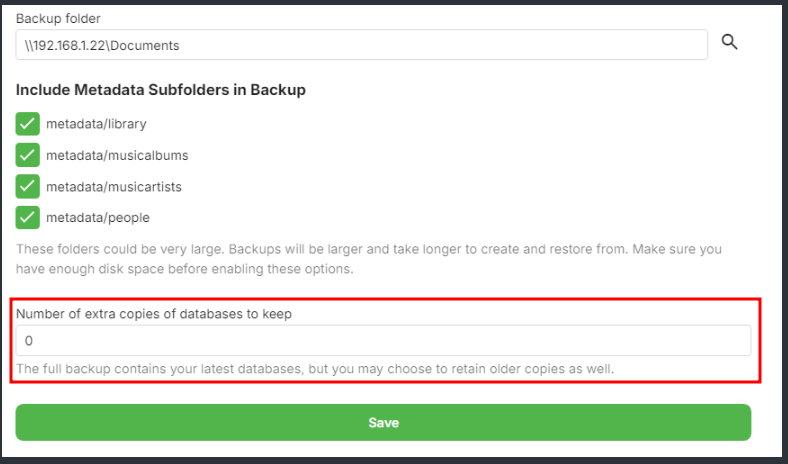Click "Number of extra copies" field label
The height and width of the screenshot is (464, 788).
pos(152,313)
